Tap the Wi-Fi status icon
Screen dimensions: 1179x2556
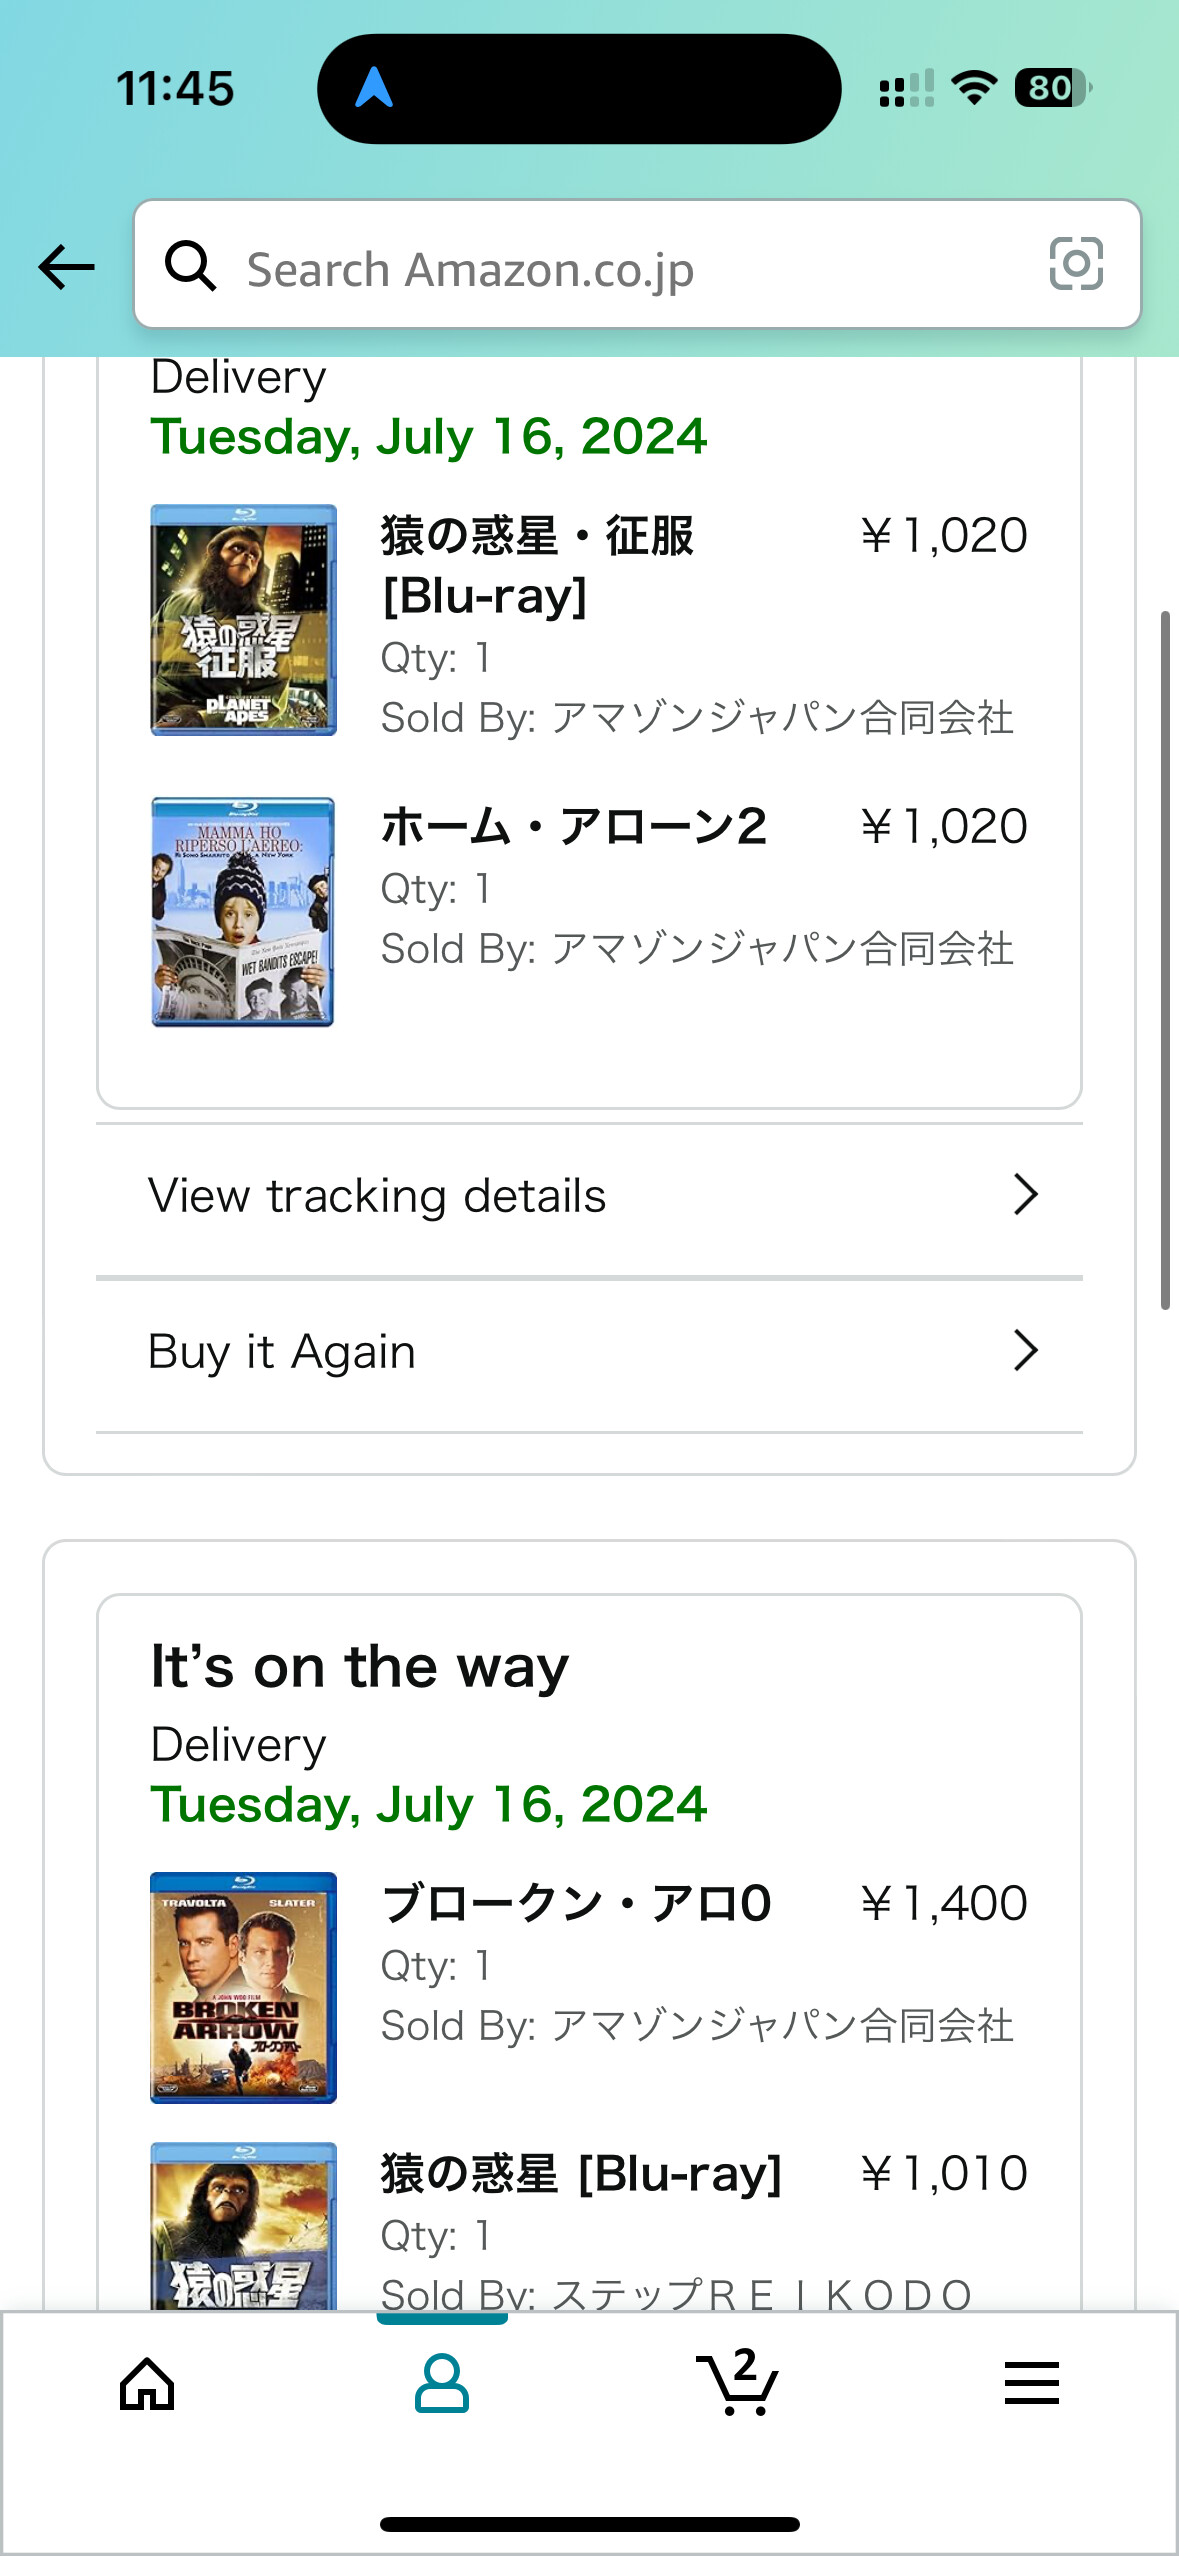point(974,88)
